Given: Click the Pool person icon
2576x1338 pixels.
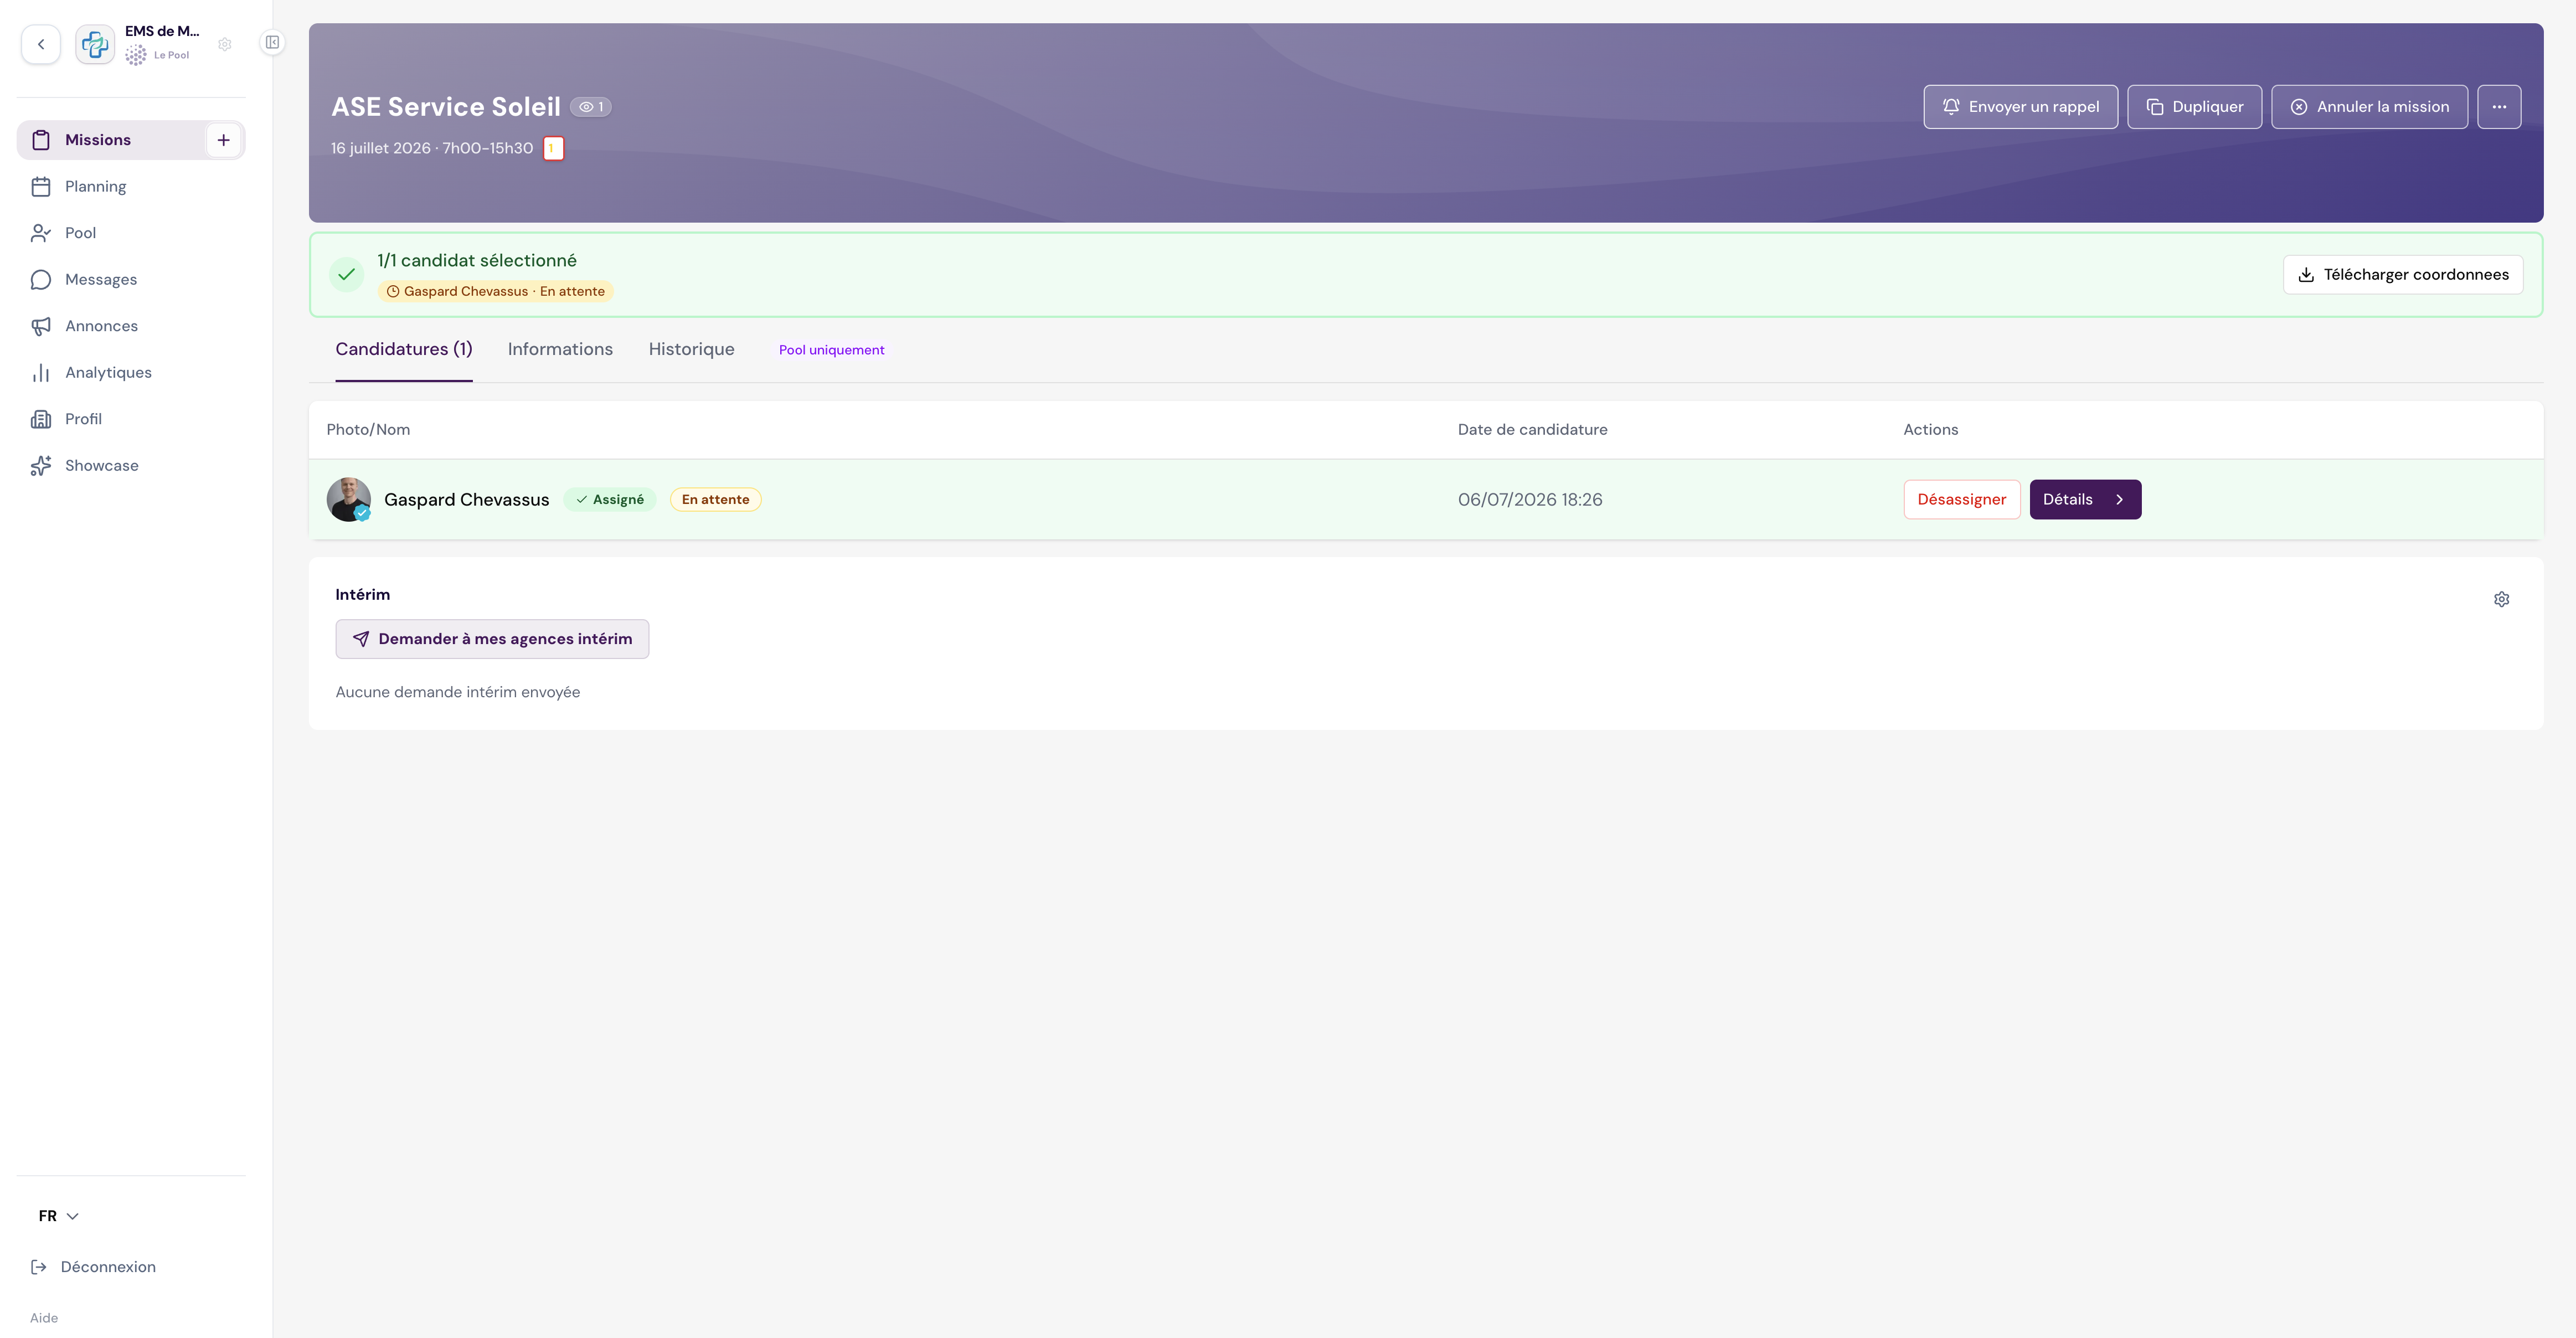Looking at the screenshot, I should pyautogui.click(x=41, y=233).
